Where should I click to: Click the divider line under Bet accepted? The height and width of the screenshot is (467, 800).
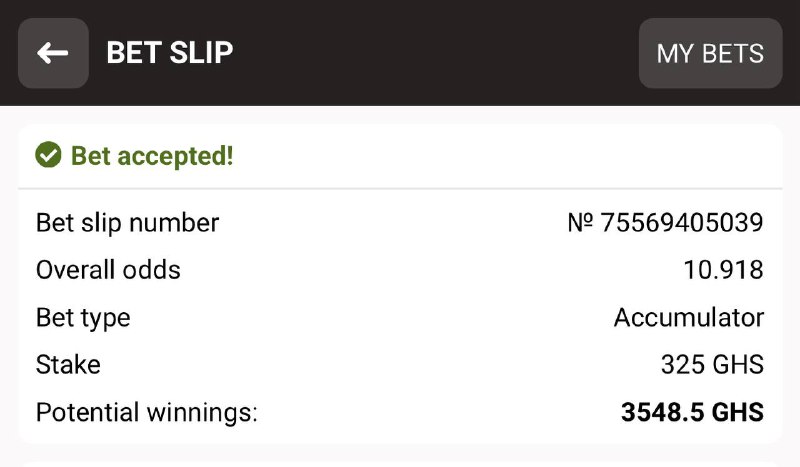point(400,188)
